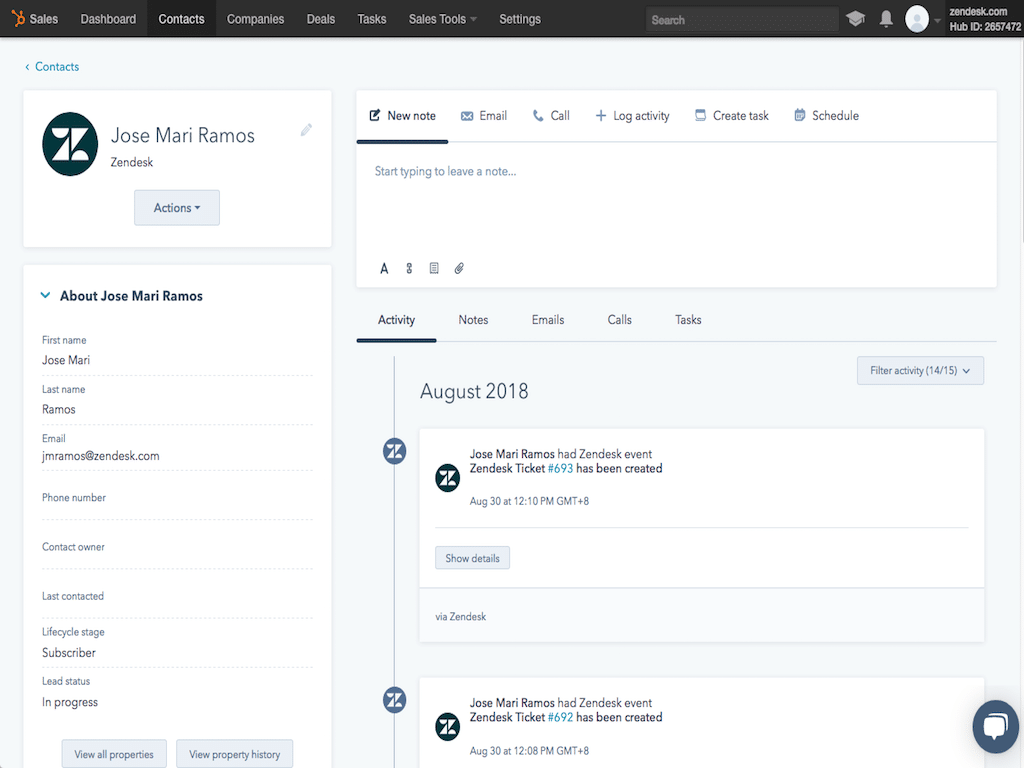1024x768 pixels.
Task: Open Tasks in top navigation
Action: pyautogui.click(x=372, y=19)
